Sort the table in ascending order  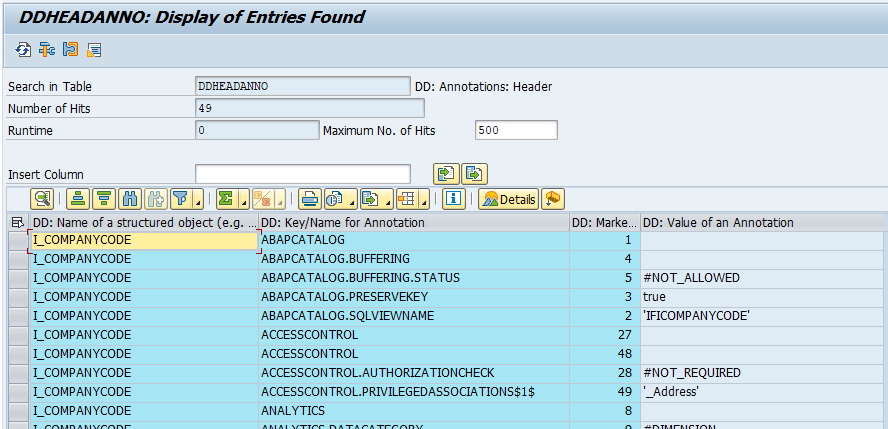[78, 199]
